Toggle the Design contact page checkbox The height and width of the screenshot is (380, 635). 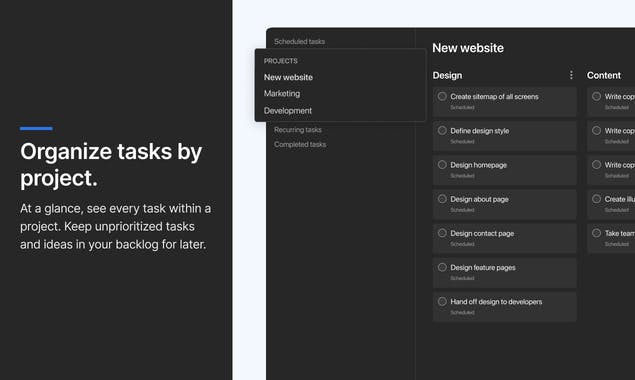[442, 233]
